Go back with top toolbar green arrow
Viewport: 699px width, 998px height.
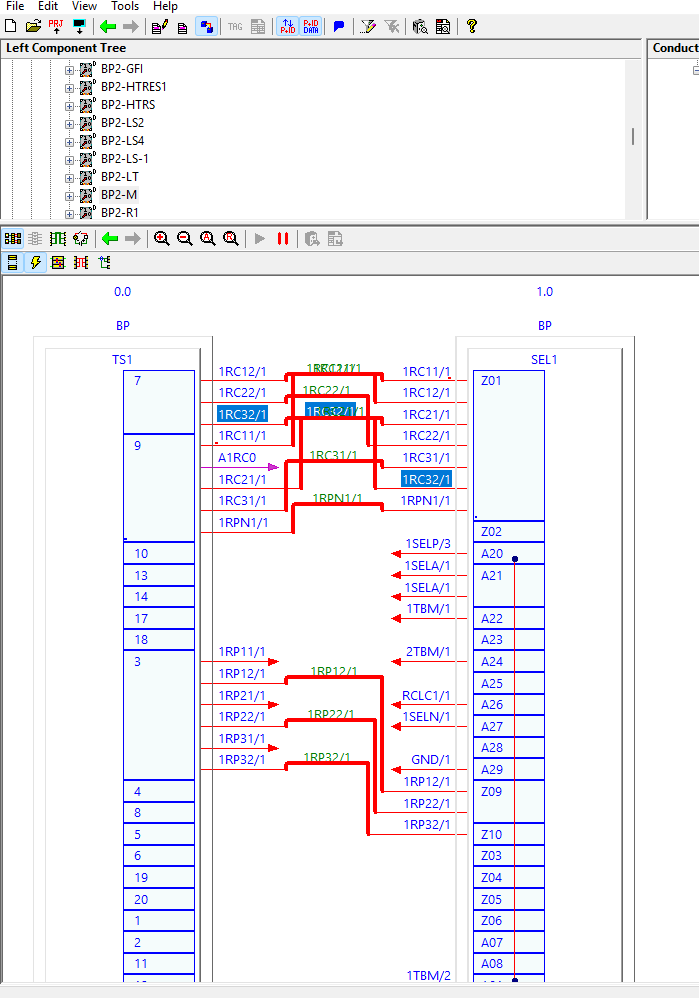(108, 26)
